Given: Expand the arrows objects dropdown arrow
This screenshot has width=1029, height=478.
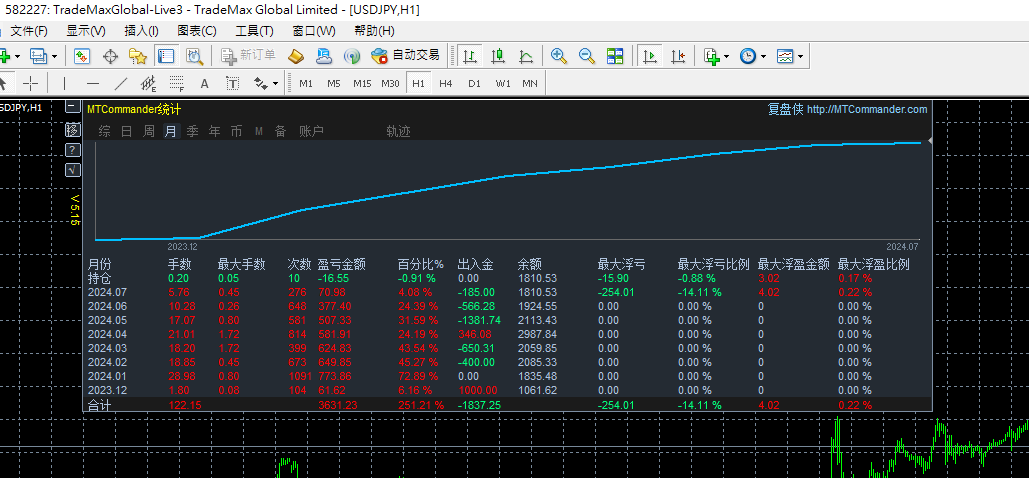Looking at the screenshot, I should [275, 83].
